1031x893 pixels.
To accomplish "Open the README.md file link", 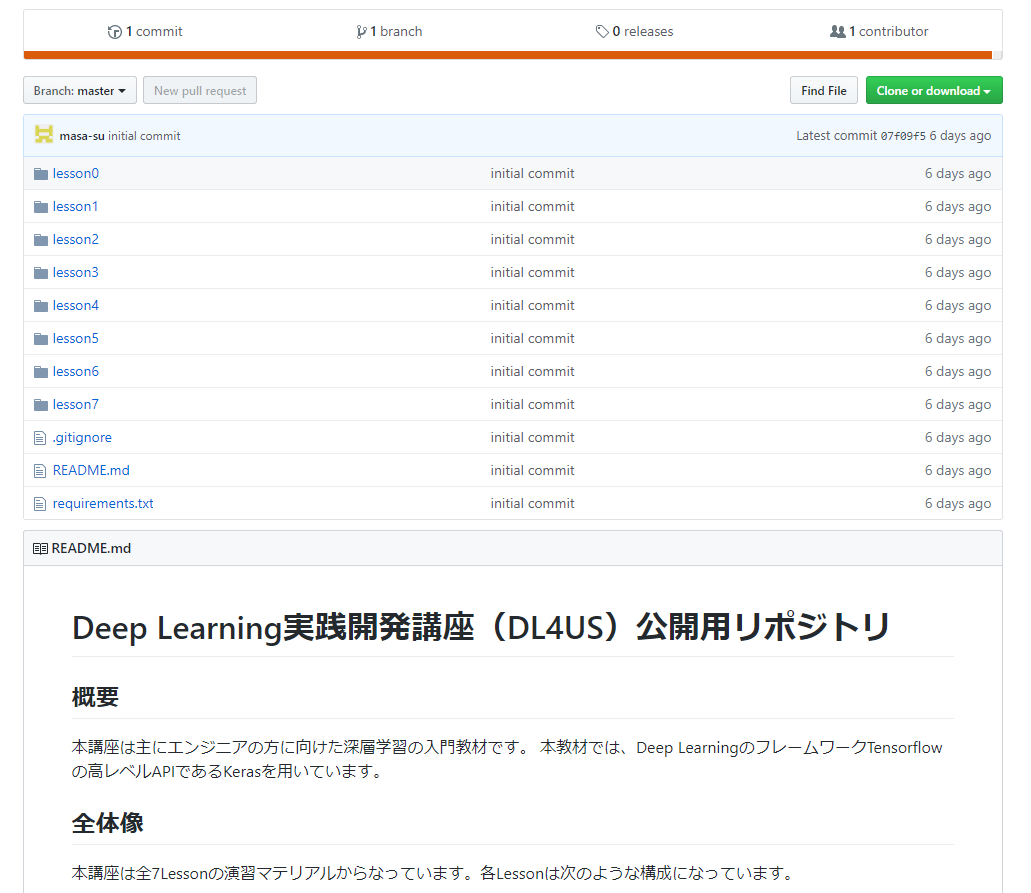I will coord(89,470).
